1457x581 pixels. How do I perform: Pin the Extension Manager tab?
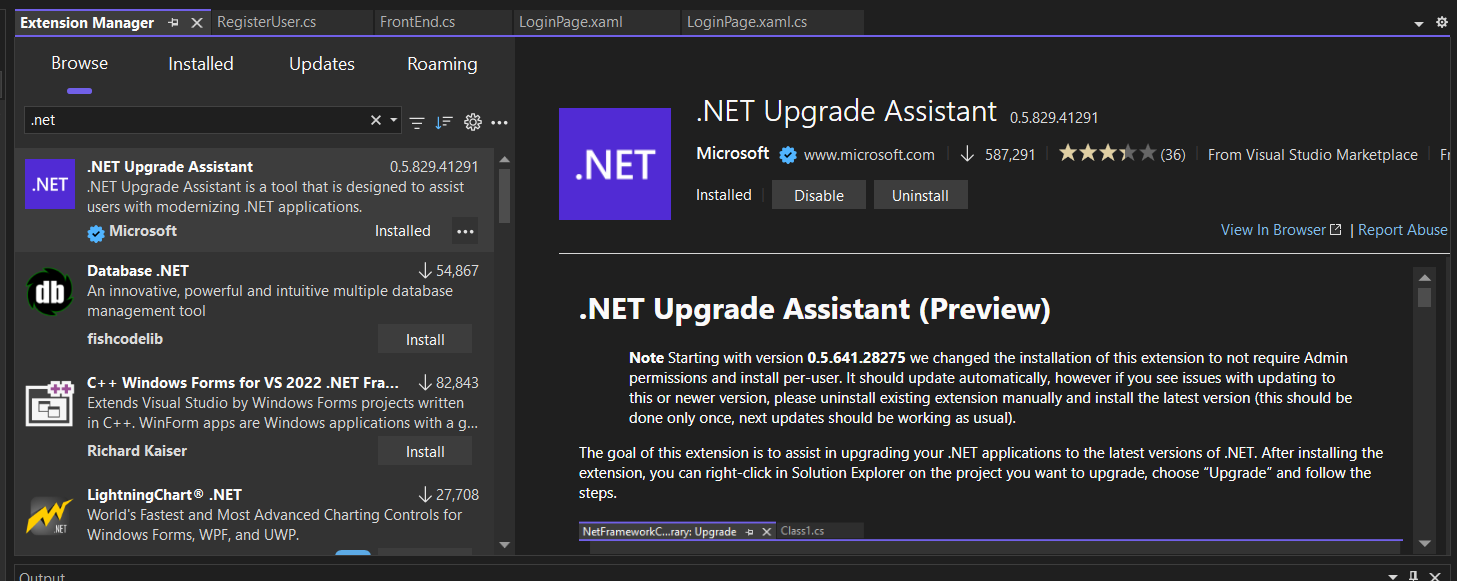173,22
